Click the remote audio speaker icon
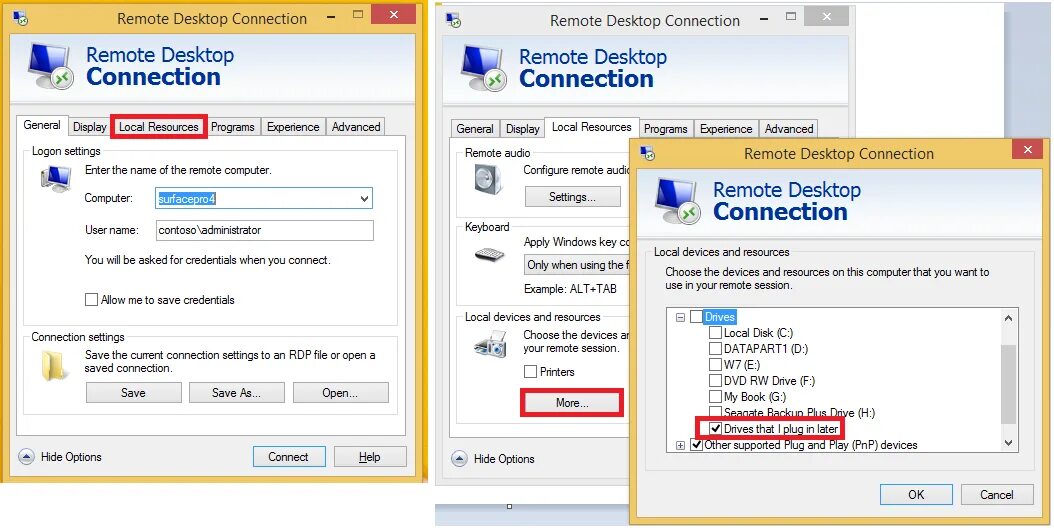Screen dimensions: 1054x528 (488, 180)
